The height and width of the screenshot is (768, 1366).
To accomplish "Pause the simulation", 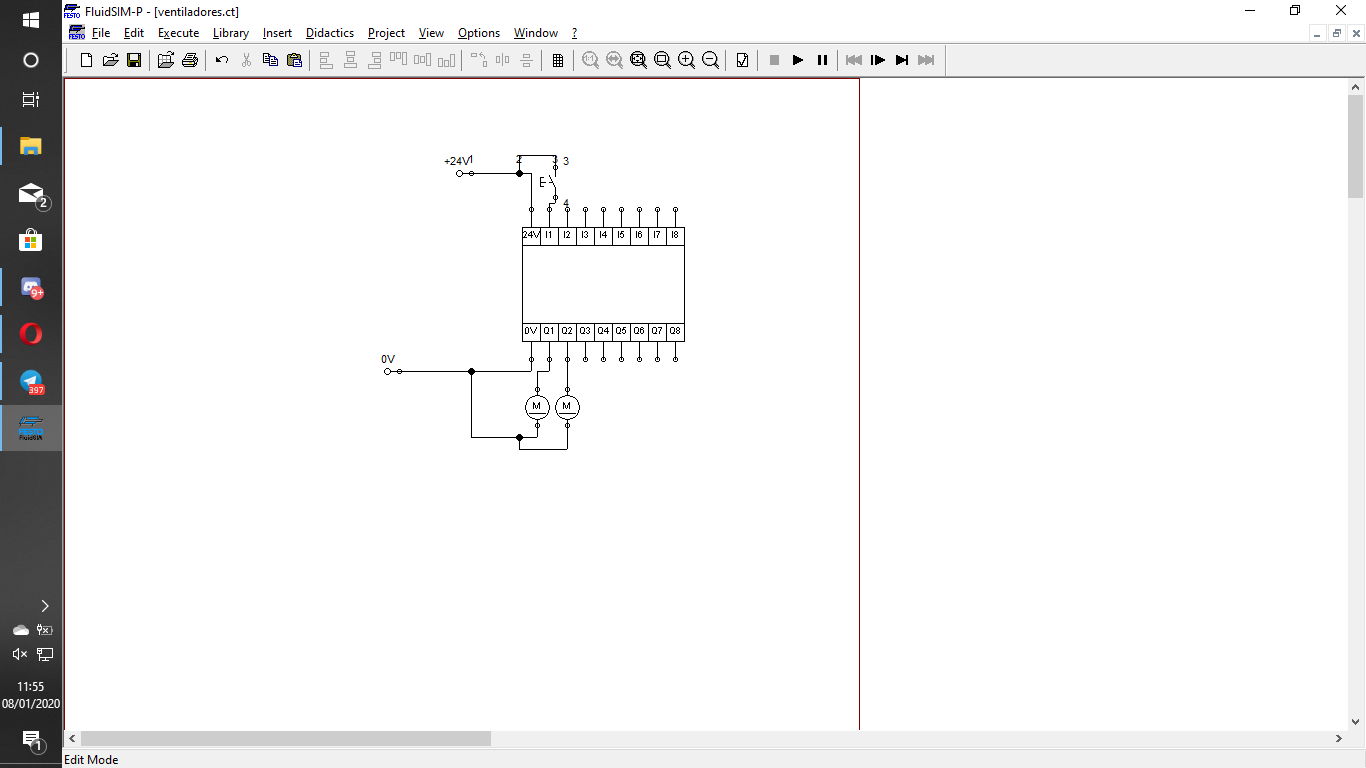I will 822,60.
